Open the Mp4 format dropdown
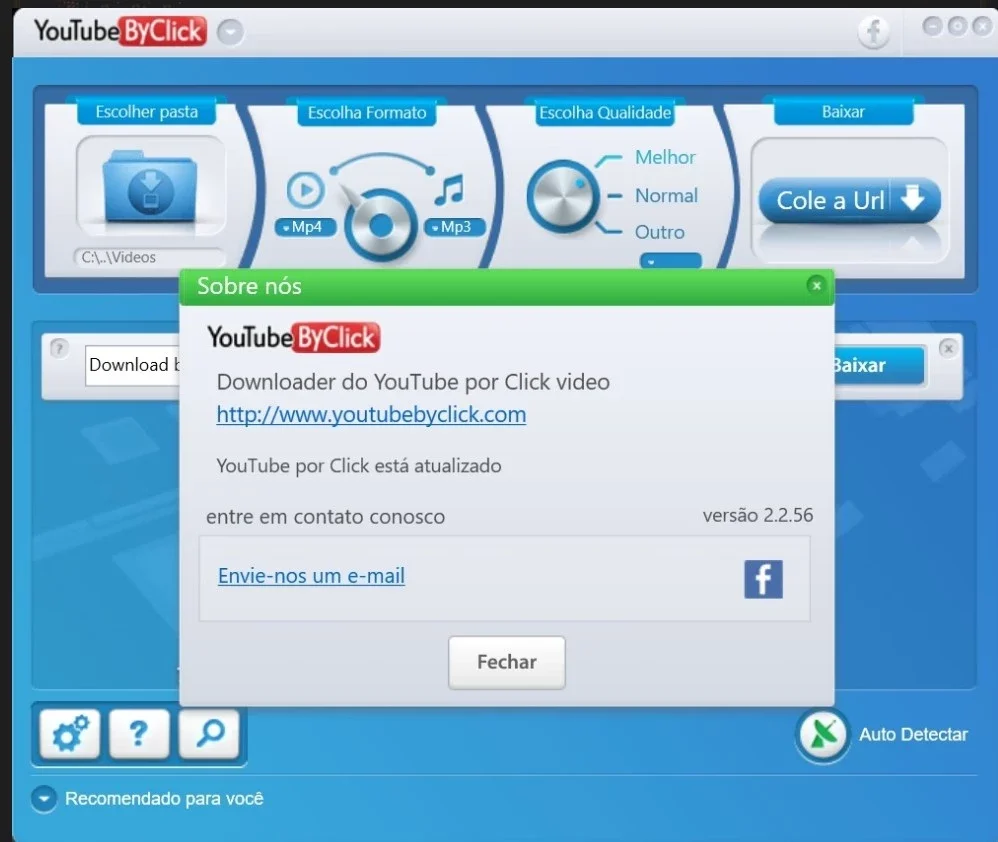The height and width of the screenshot is (842, 998). coord(306,227)
